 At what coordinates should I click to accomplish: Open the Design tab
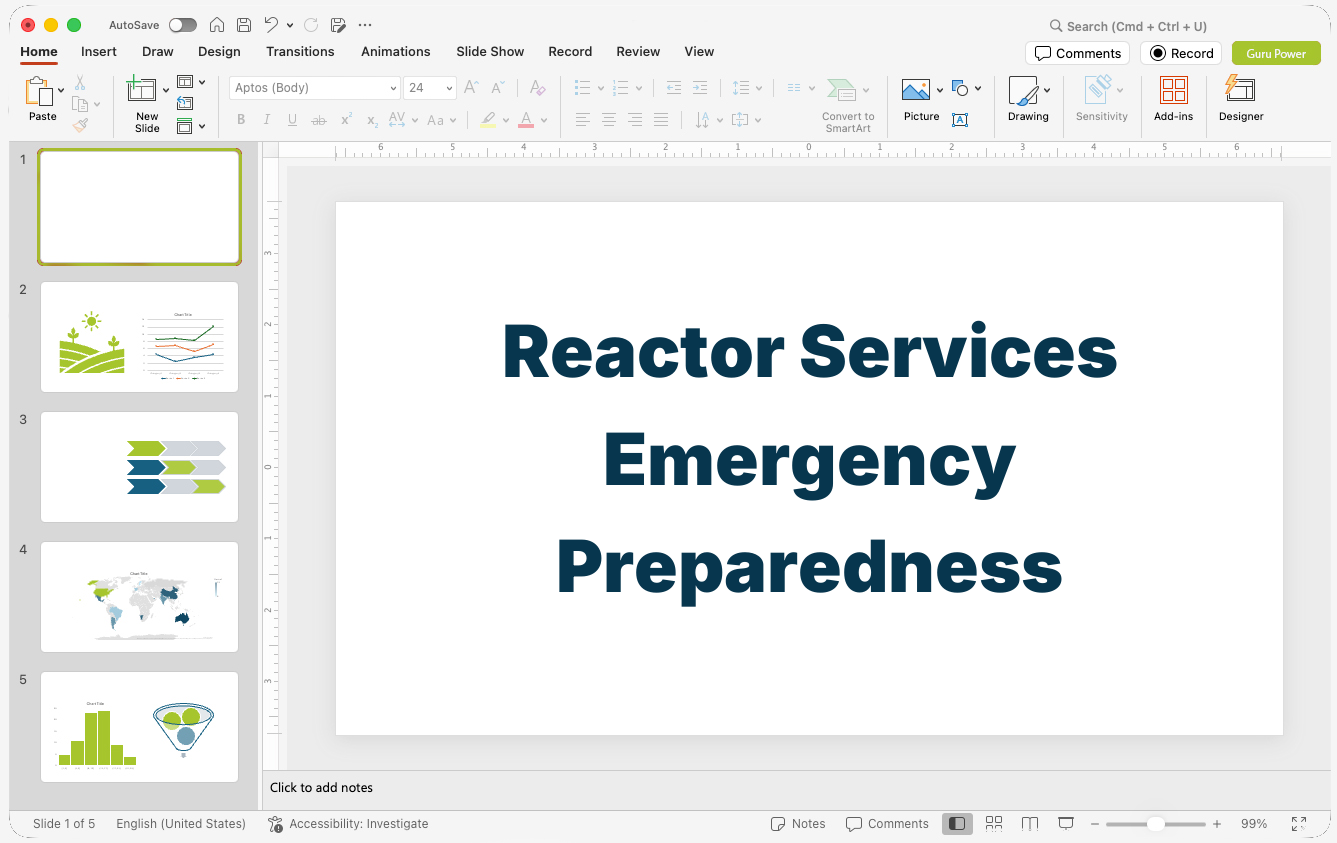tap(219, 52)
